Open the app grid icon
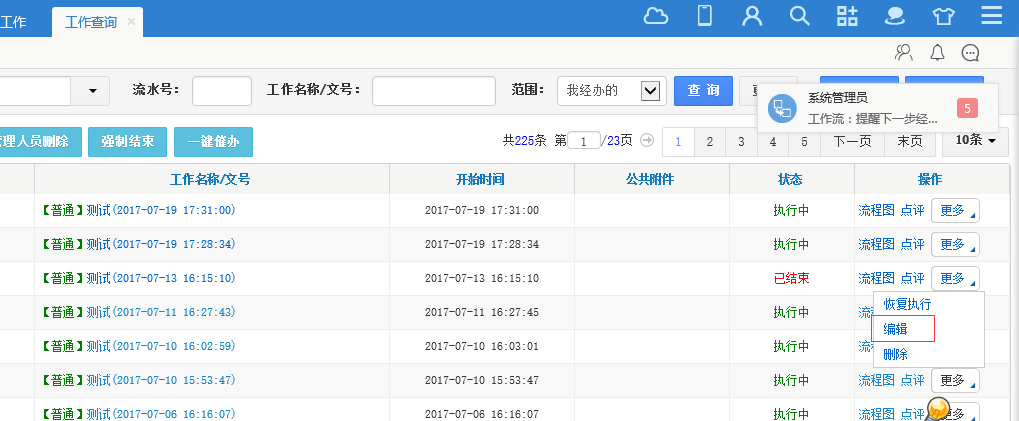 coord(848,16)
